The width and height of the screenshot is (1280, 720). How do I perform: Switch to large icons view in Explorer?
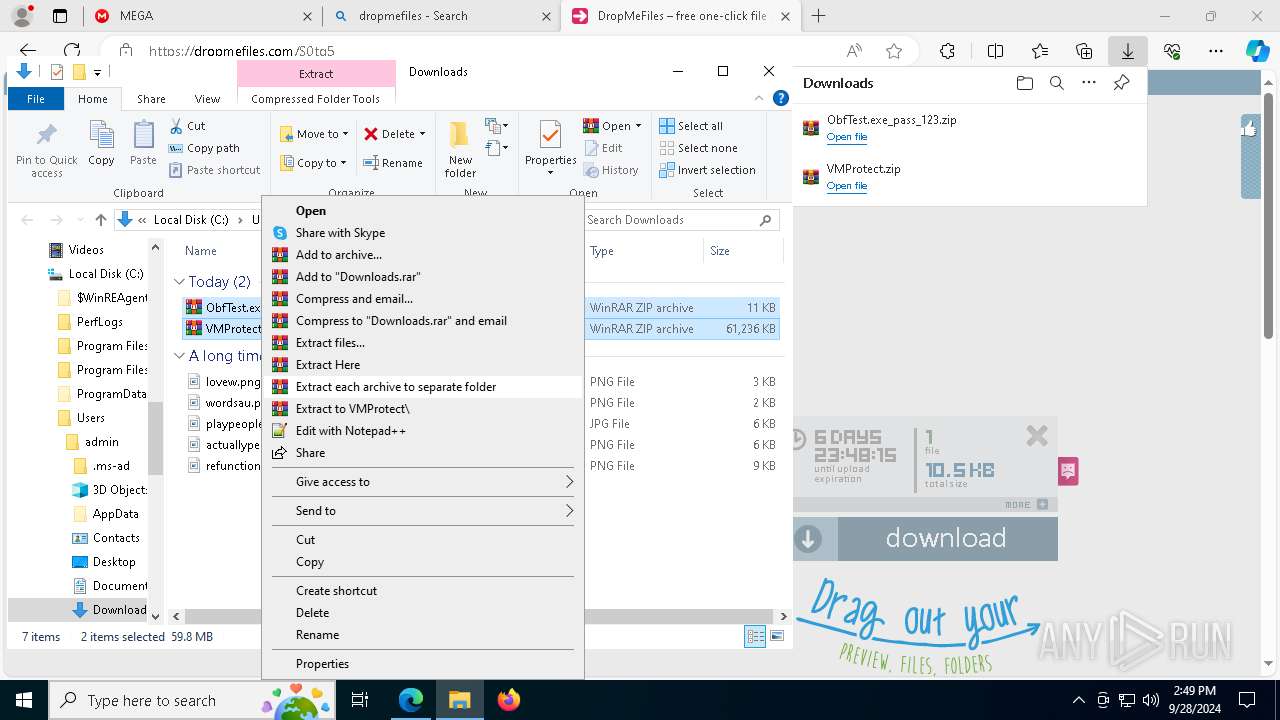tap(777, 636)
